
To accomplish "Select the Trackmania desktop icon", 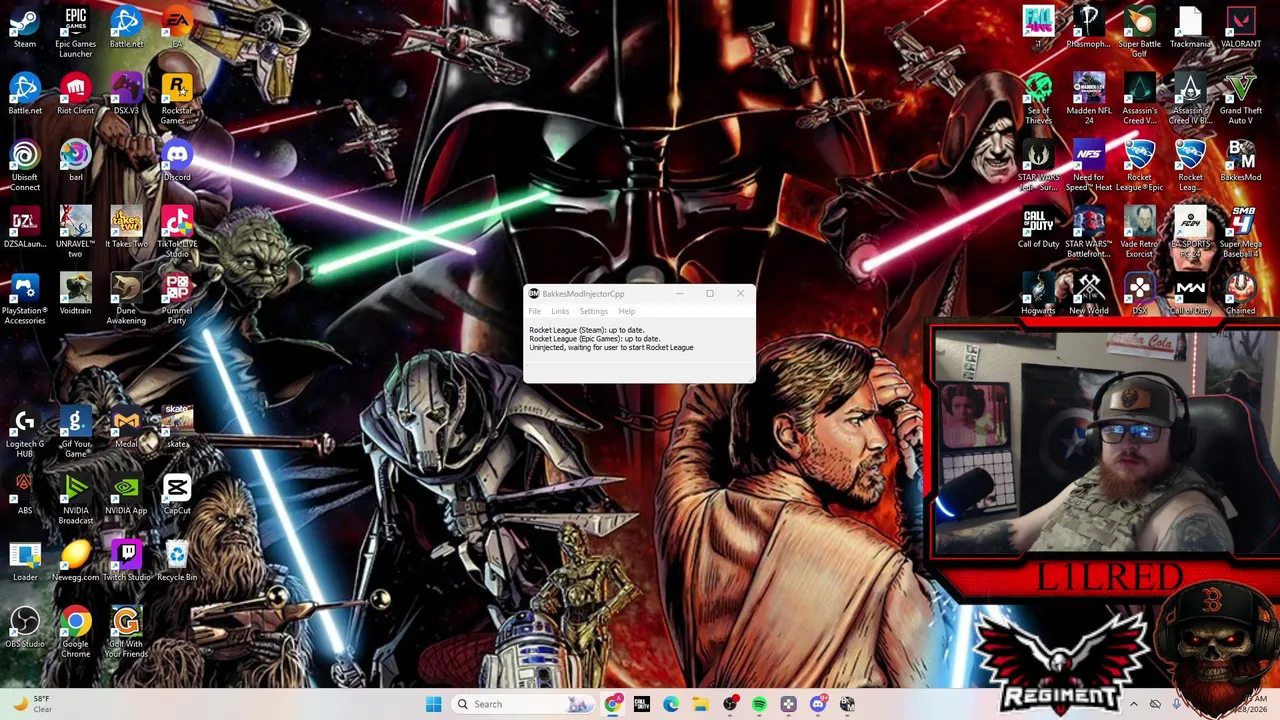I will click(1190, 28).
